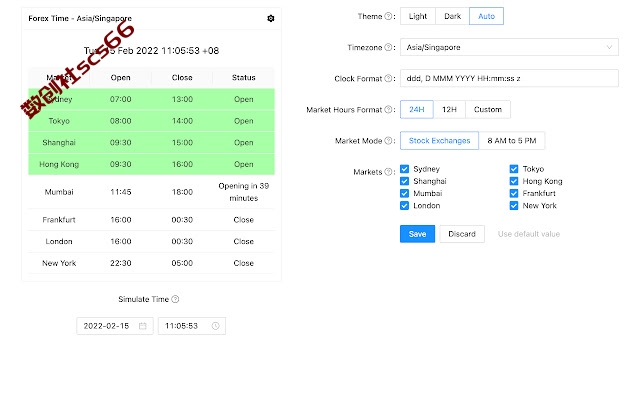Edit the Clock Format text field
The width and height of the screenshot is (640, 400).
pyautogui.click(x=509, y=78)
